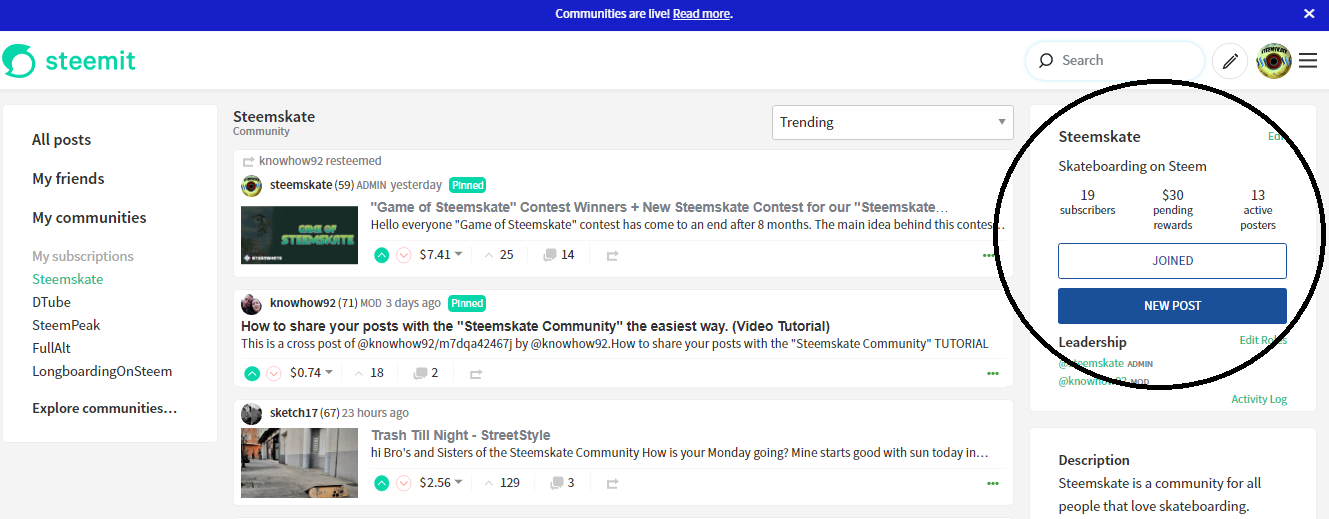Open the Read more link in banner
This screenshot has width=1329, height=519.
[x=701, y=14]
